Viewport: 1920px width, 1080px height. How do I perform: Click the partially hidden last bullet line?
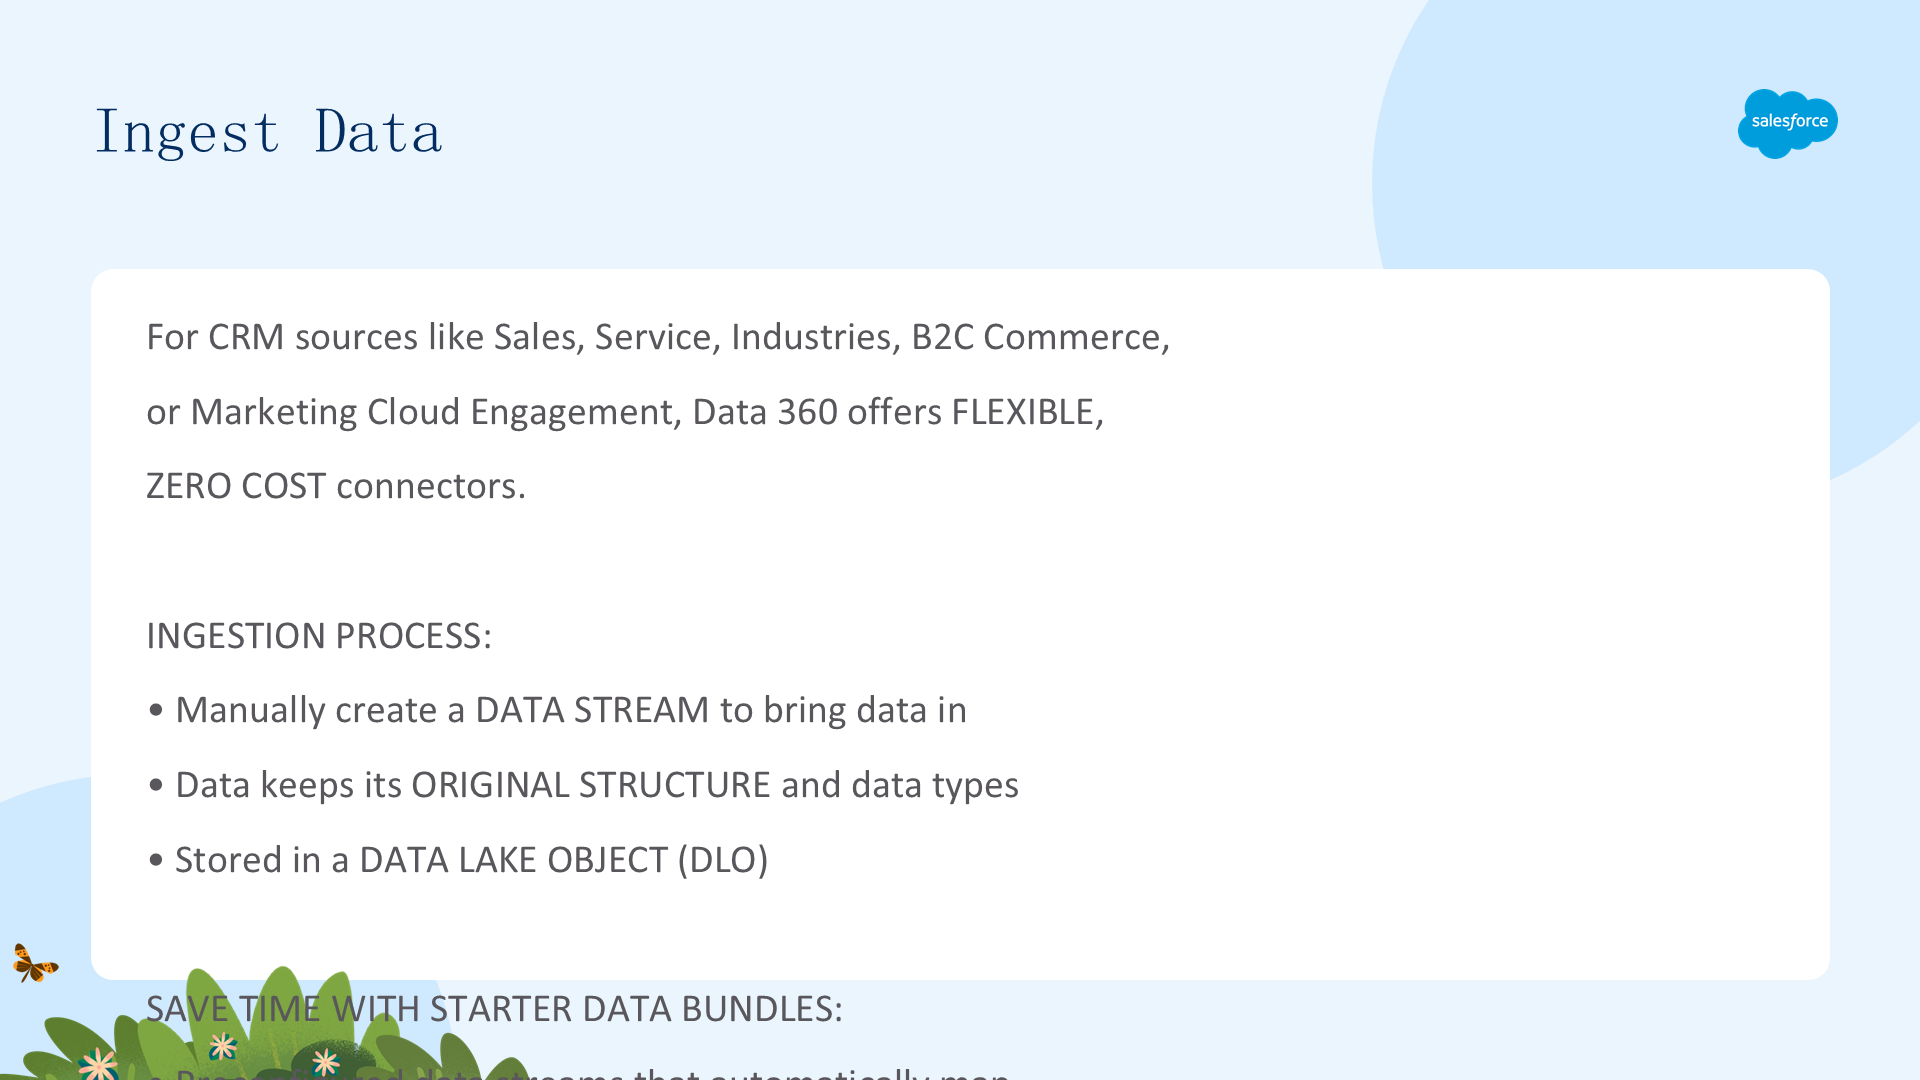(x=578, y=1072)
